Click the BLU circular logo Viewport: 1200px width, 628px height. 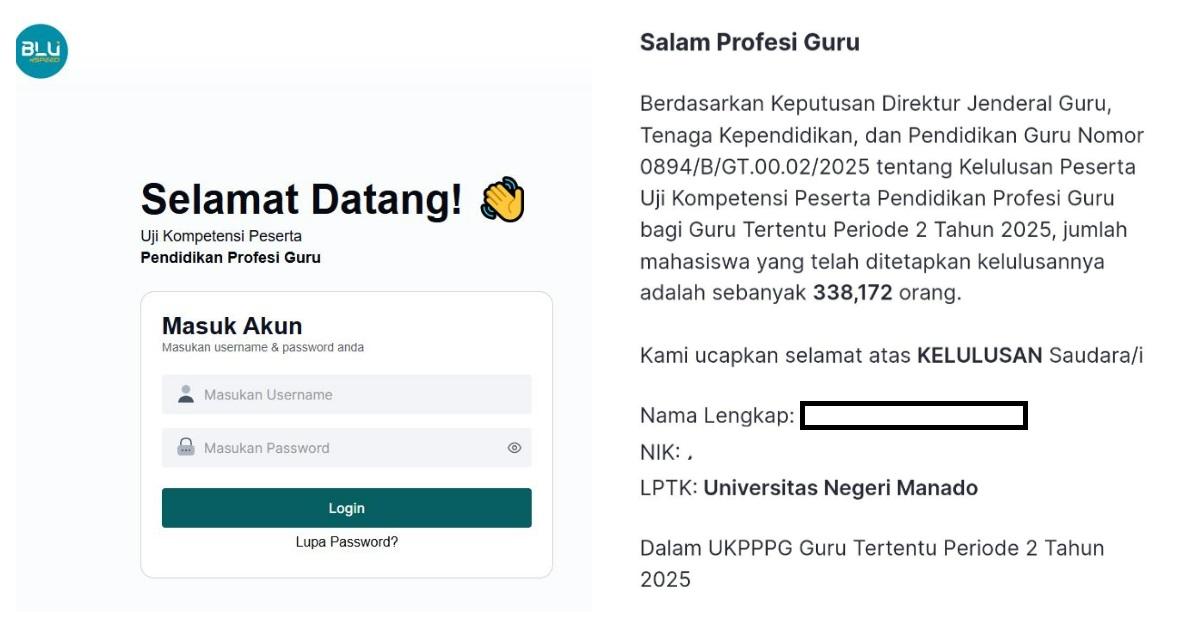click(x=41, y=49)
